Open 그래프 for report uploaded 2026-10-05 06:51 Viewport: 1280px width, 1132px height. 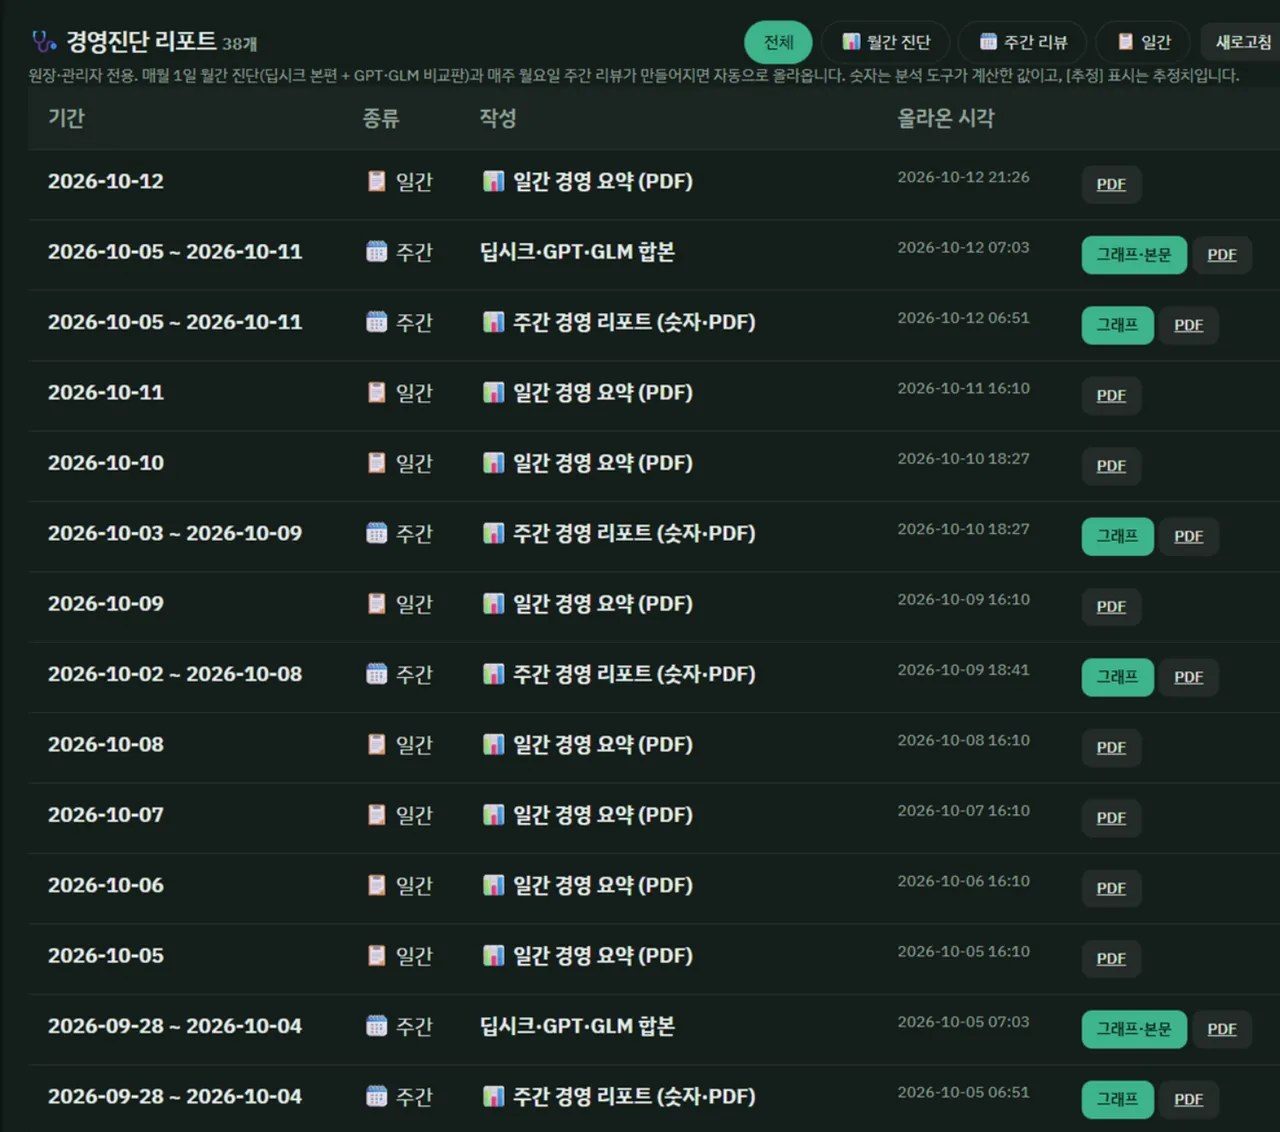click(1117, 1099)
